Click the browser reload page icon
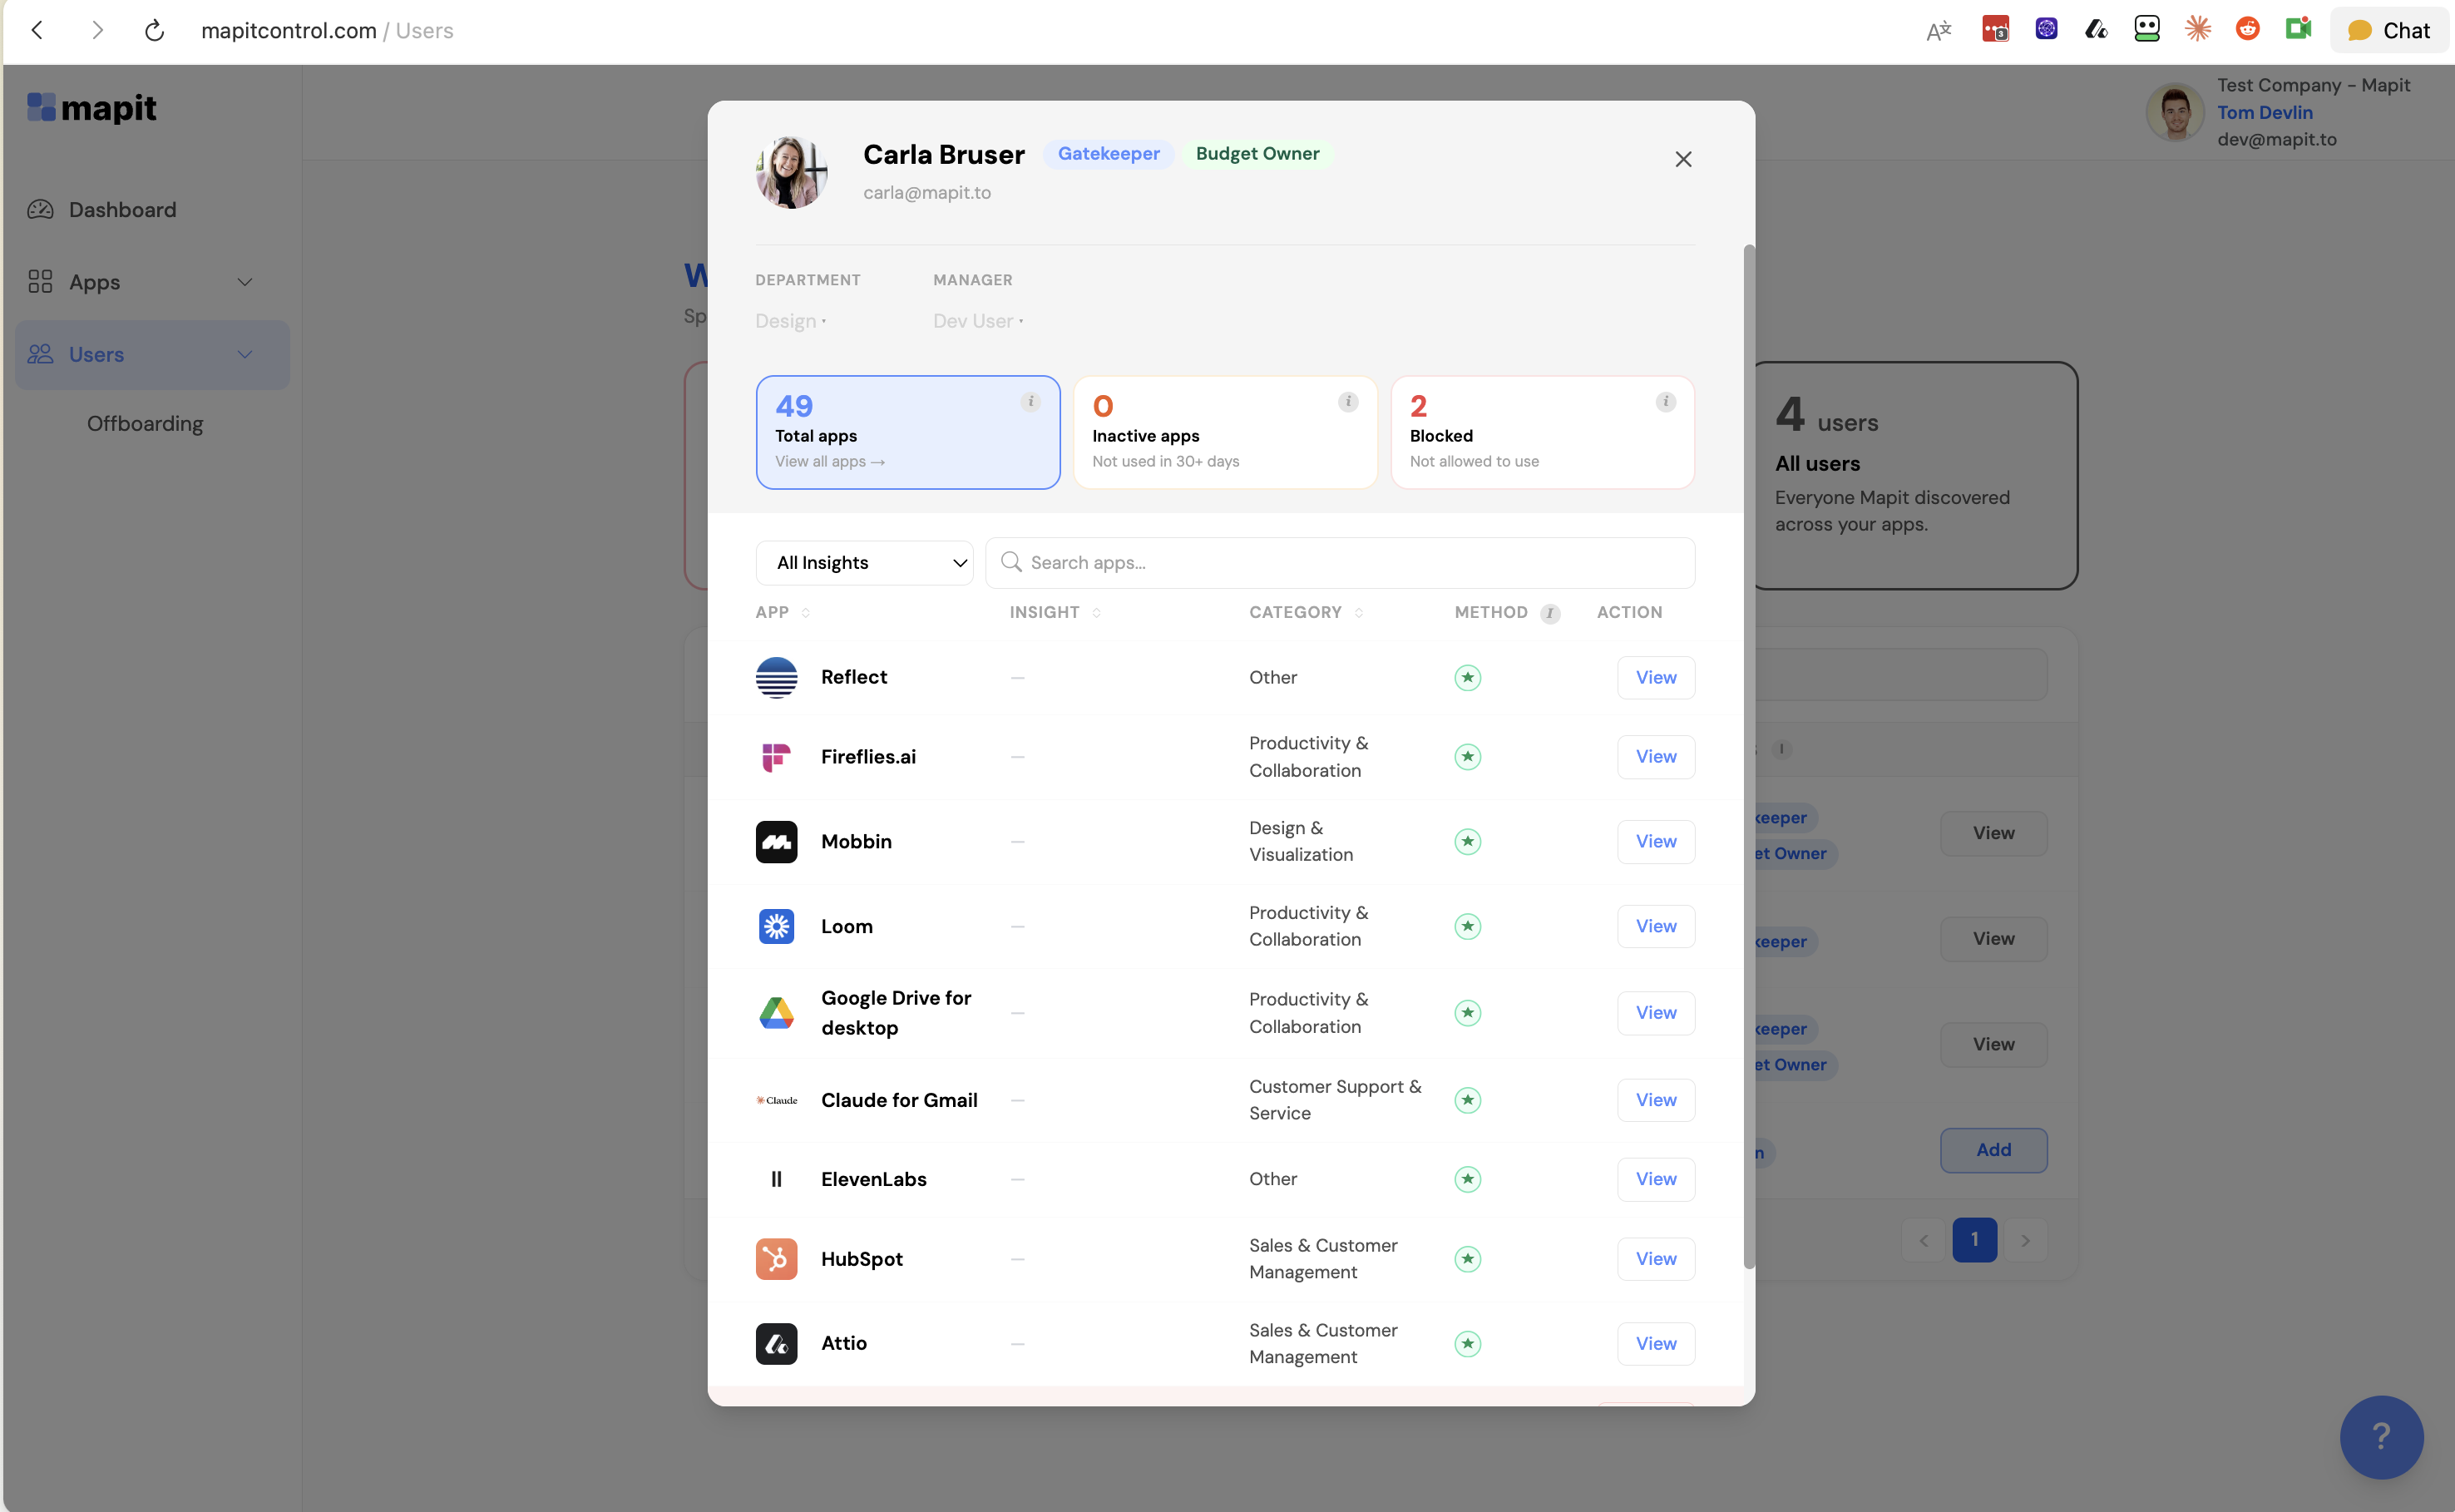The height and width of the screenshot is (1512, 2455). (154, 31)
